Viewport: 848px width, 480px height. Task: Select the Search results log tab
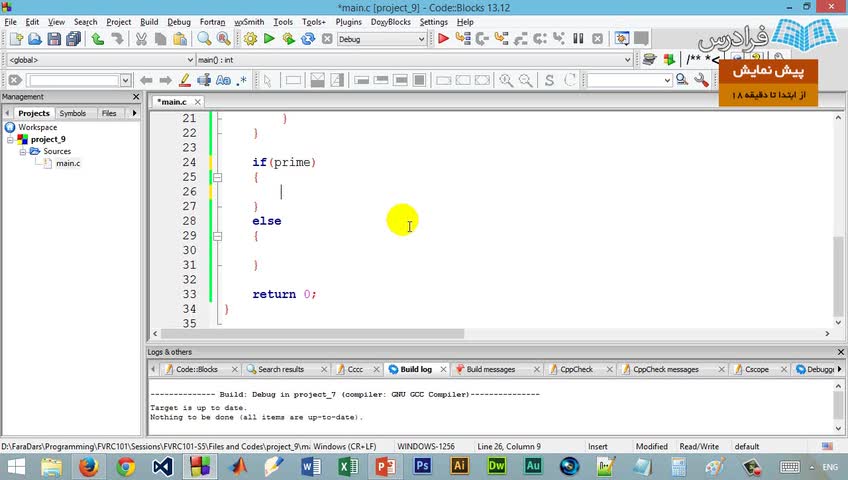(281, 369)
